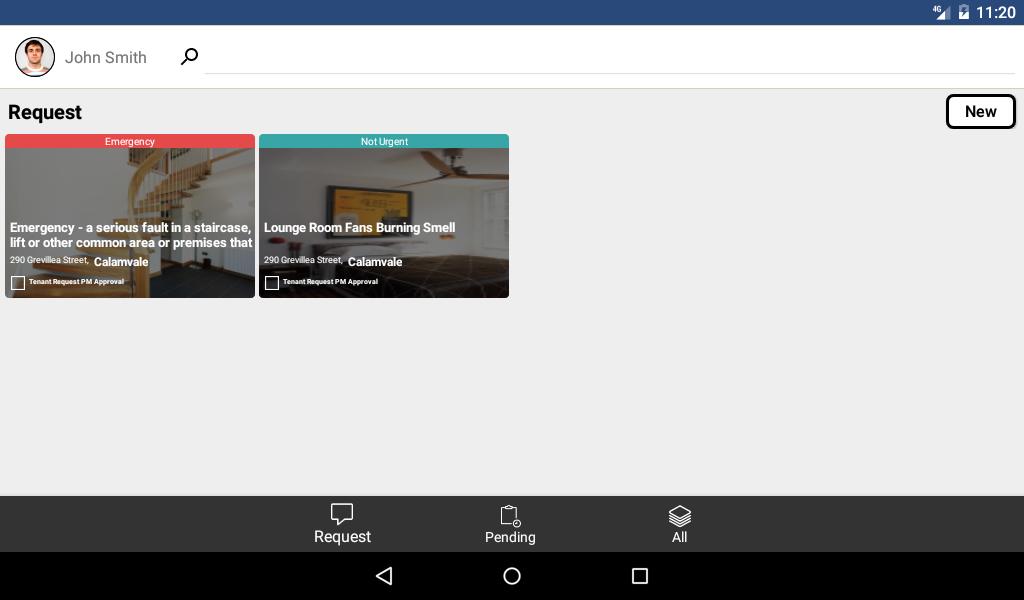Select the red Emergency priority label
The width and height of the screenshot is (1024, 600).
pos(130,141)
